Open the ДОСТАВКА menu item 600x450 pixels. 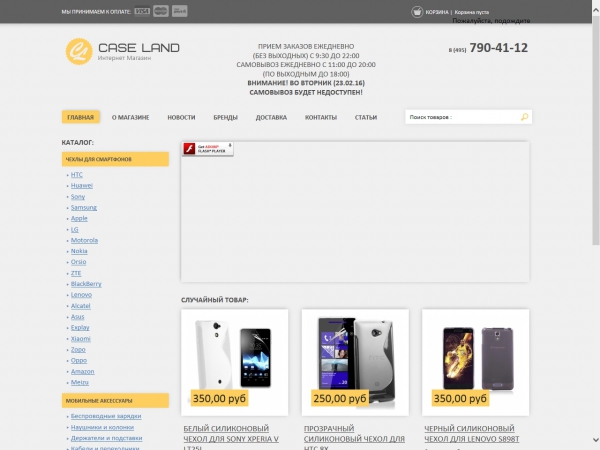[x=271, y=117]
